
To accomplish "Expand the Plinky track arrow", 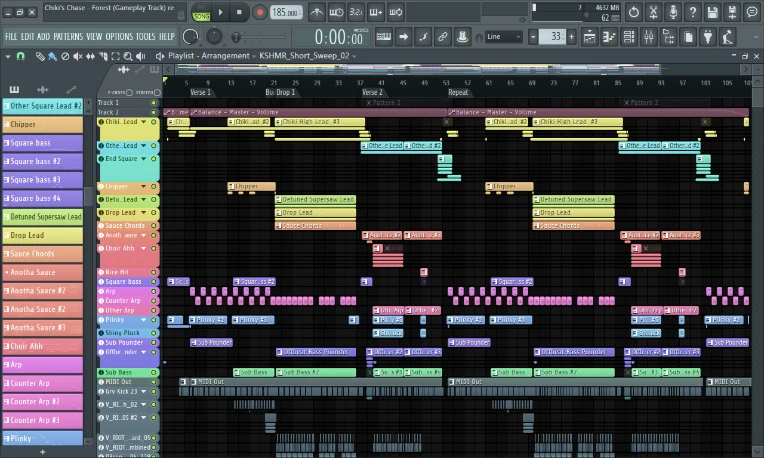I will point(144,320).
